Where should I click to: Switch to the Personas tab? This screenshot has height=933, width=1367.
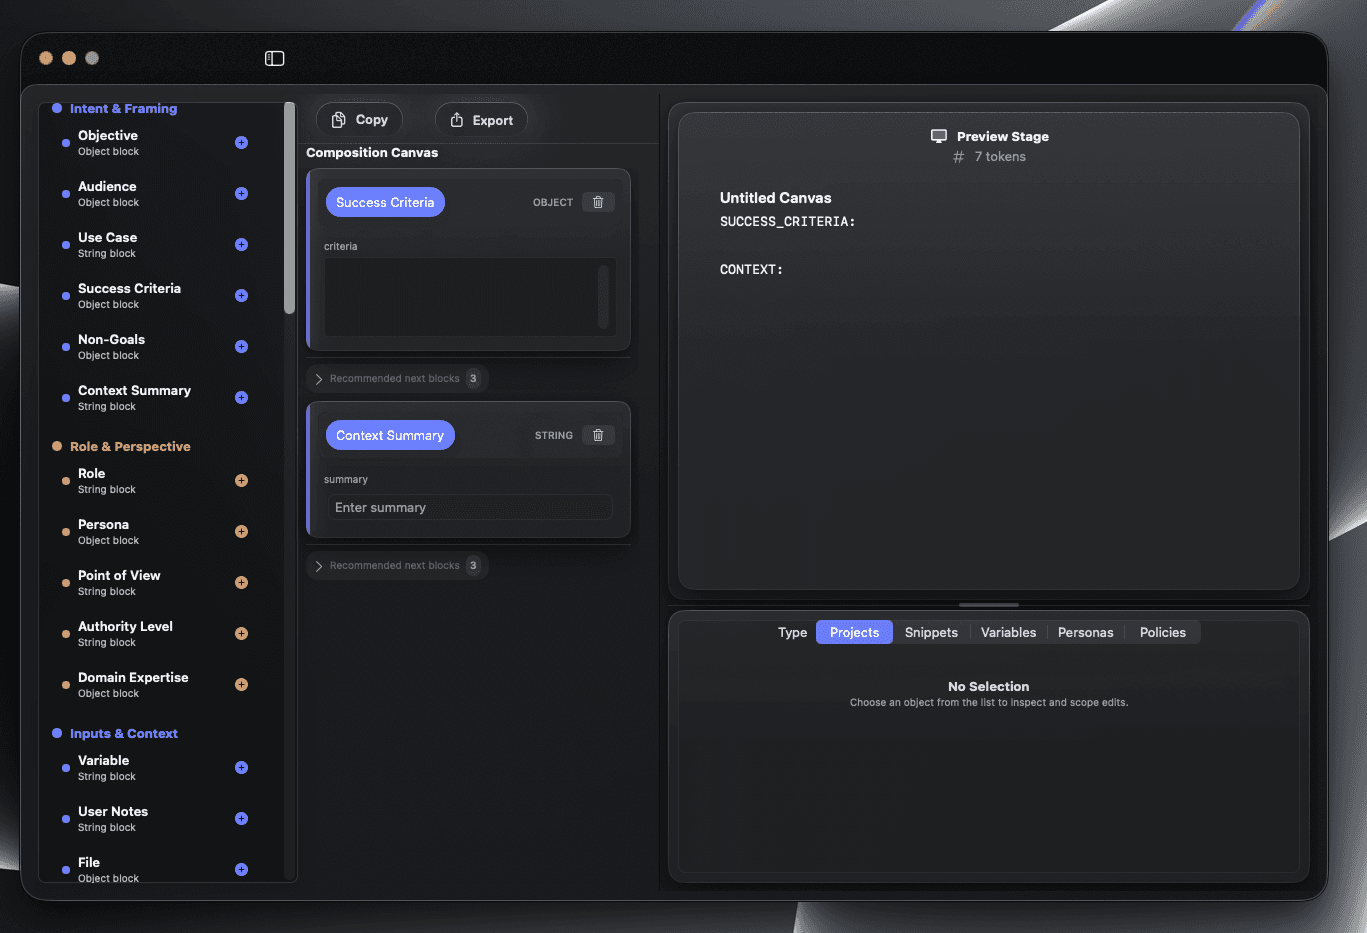pos(1085,633)
